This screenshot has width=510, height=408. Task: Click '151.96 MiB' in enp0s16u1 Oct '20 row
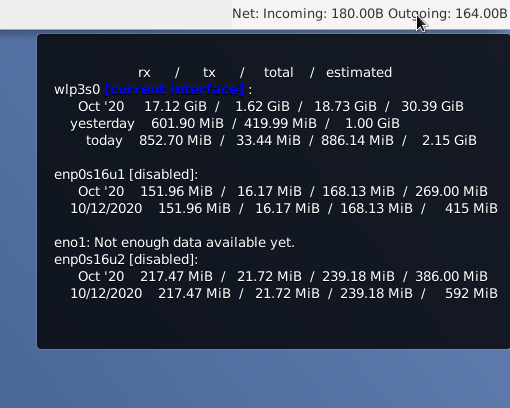point(176,192)
